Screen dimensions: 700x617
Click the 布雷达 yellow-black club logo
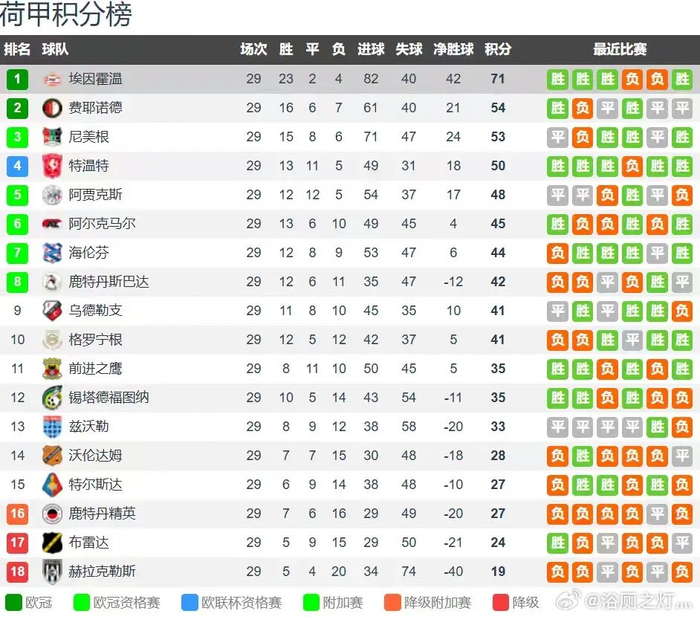point(52,543)
